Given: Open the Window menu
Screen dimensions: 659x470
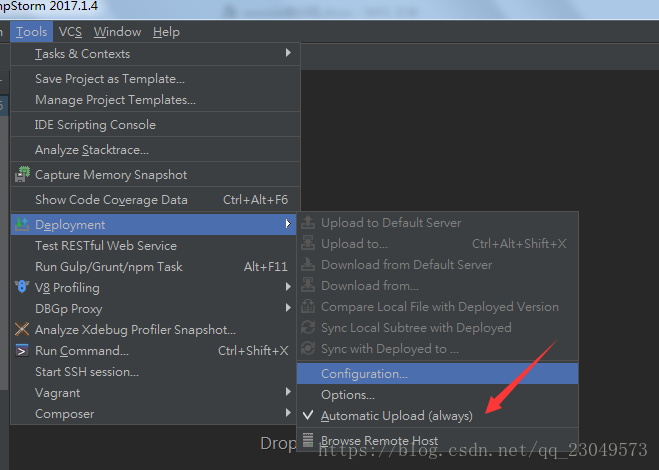Looking at the screenshot, I should pyautogui.click(x=117, y=32).
